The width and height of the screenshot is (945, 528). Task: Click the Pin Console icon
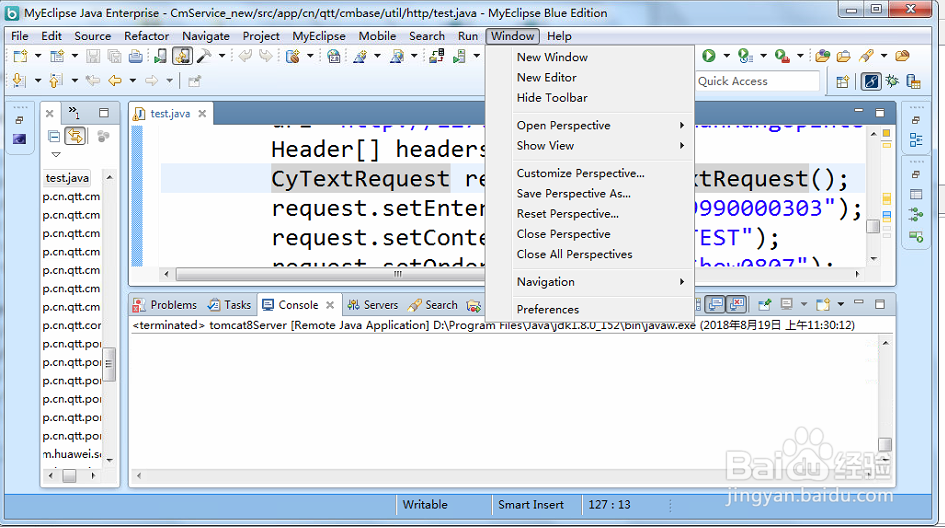click(765, 304)
